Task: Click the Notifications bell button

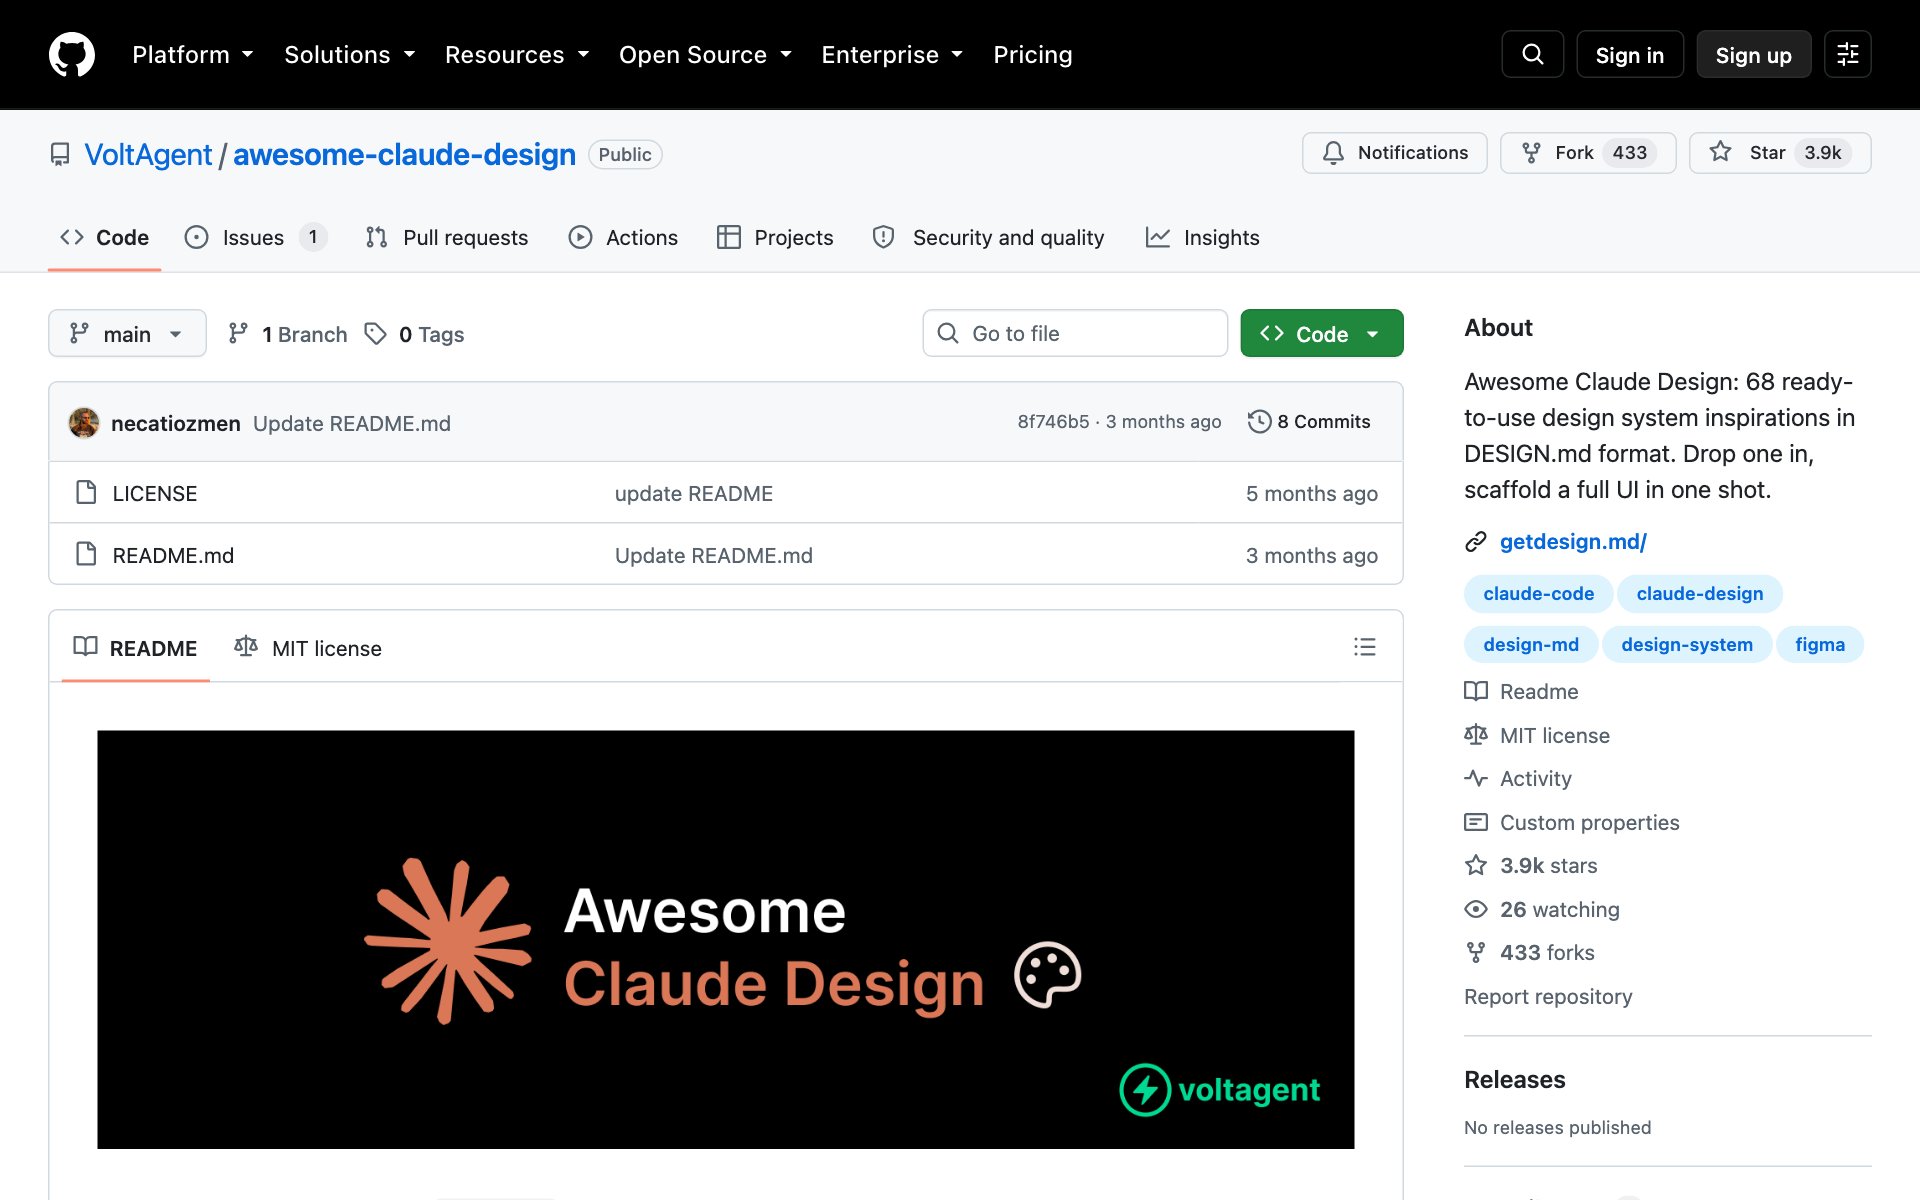Action: tap(1394, 153)
